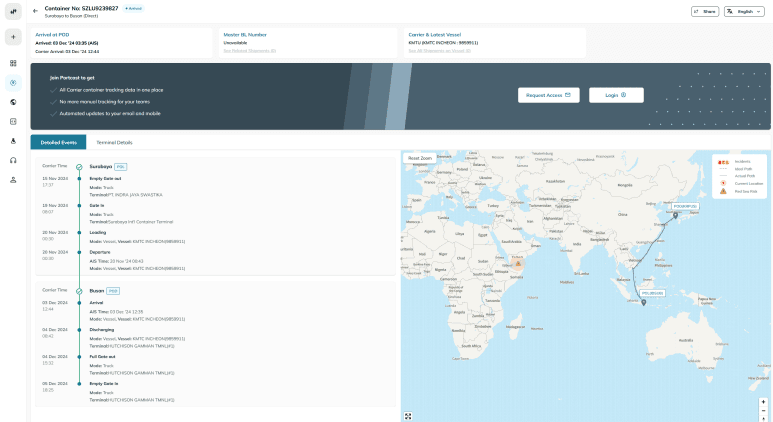Click the Busan POD marker on map
This screenshot has height=422, width=773.
point(675,213)
